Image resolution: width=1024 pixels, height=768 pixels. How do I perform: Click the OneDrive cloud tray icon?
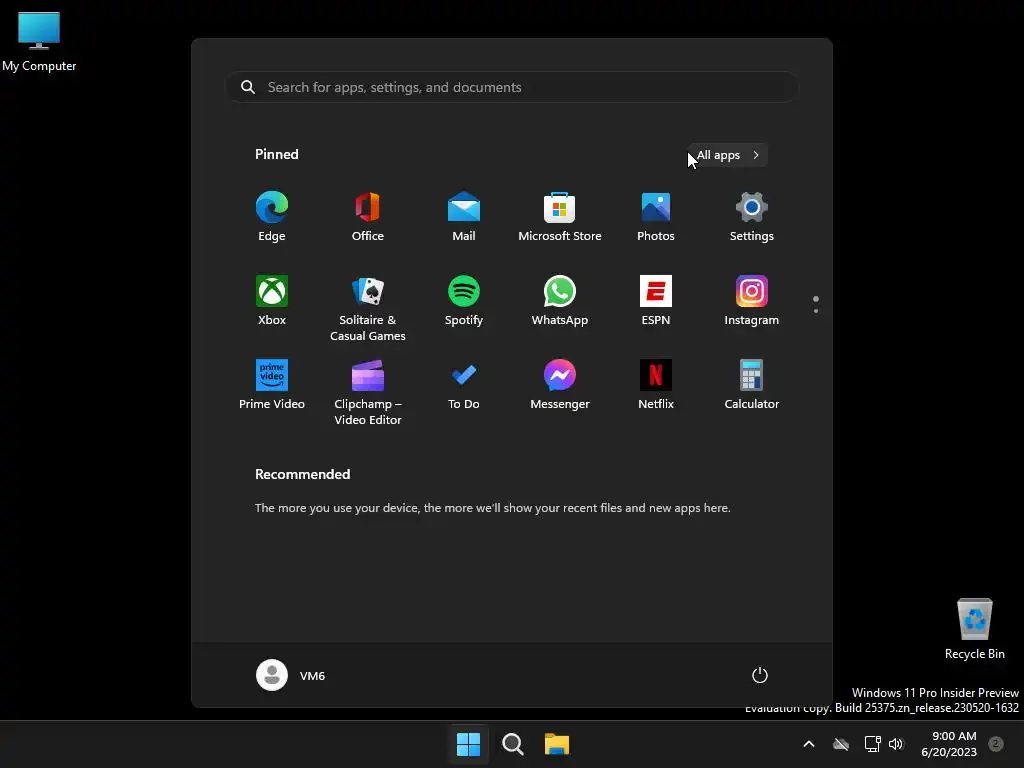[841, 744]
